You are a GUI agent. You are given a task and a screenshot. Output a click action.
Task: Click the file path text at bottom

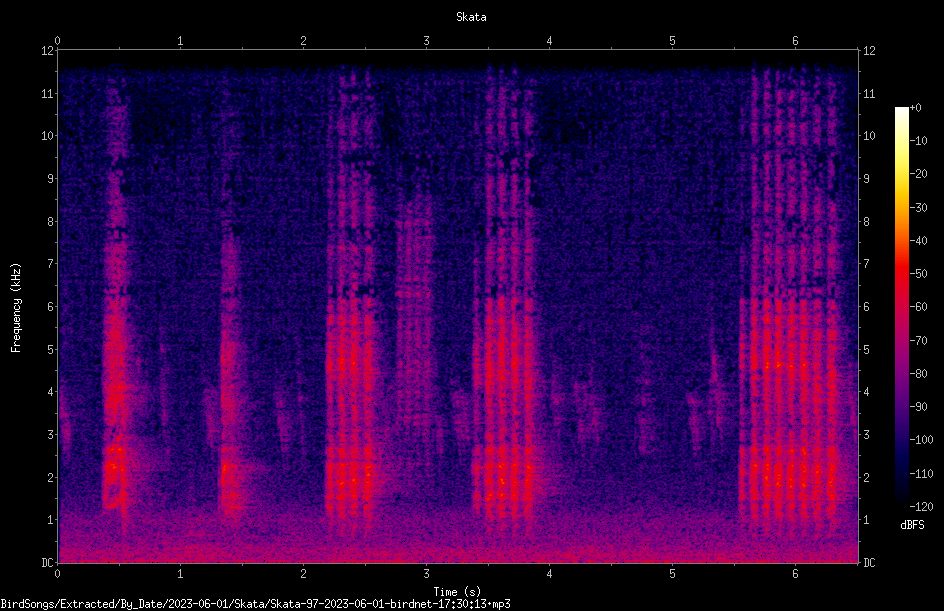(x=255, y=604)
